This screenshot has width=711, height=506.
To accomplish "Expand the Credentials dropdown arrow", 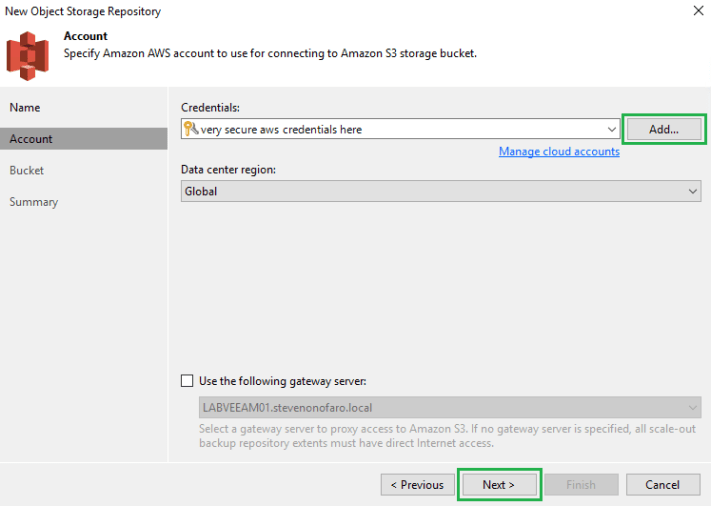I will click(612, 129).
